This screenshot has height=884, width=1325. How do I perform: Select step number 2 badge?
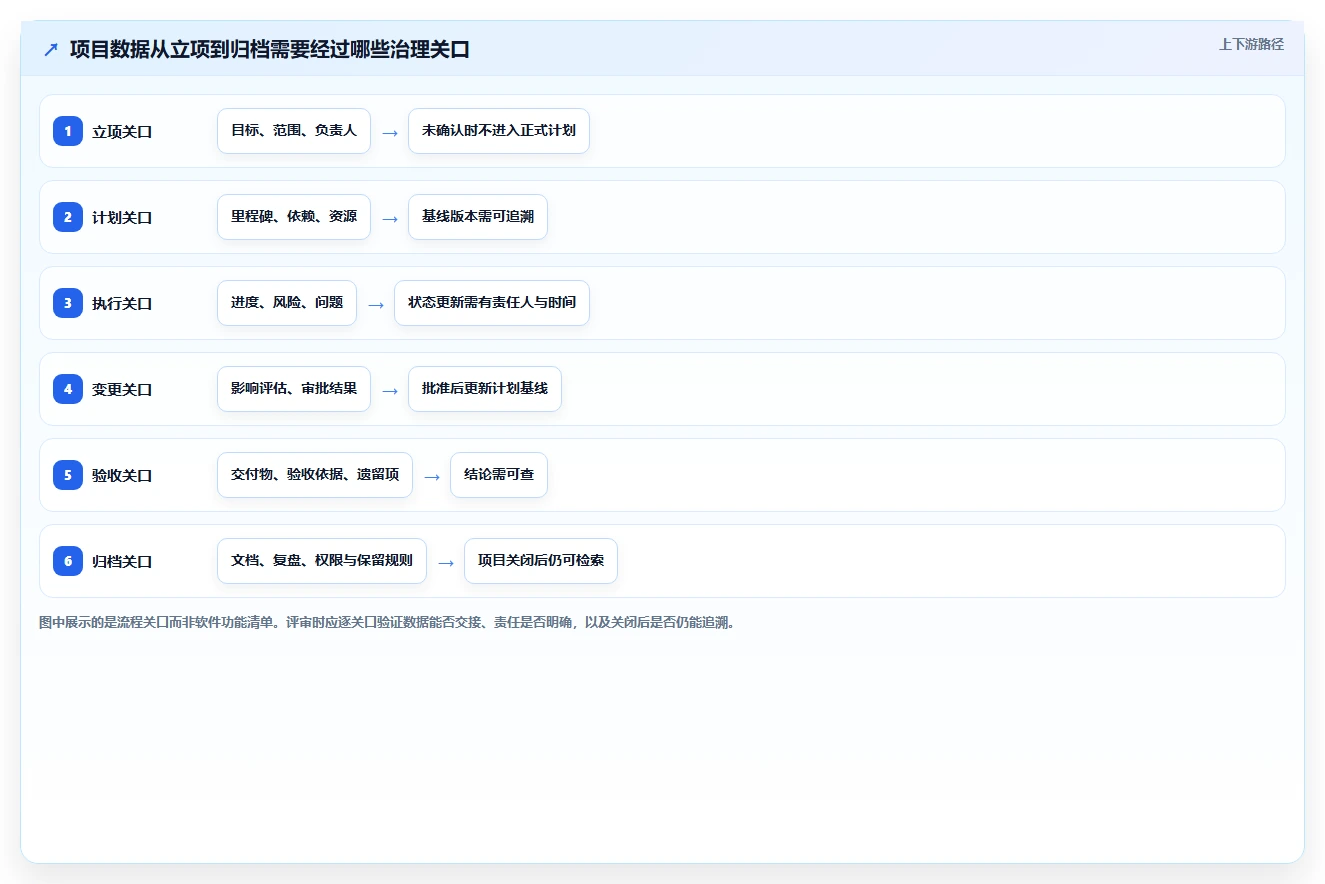tap(68, 217)
